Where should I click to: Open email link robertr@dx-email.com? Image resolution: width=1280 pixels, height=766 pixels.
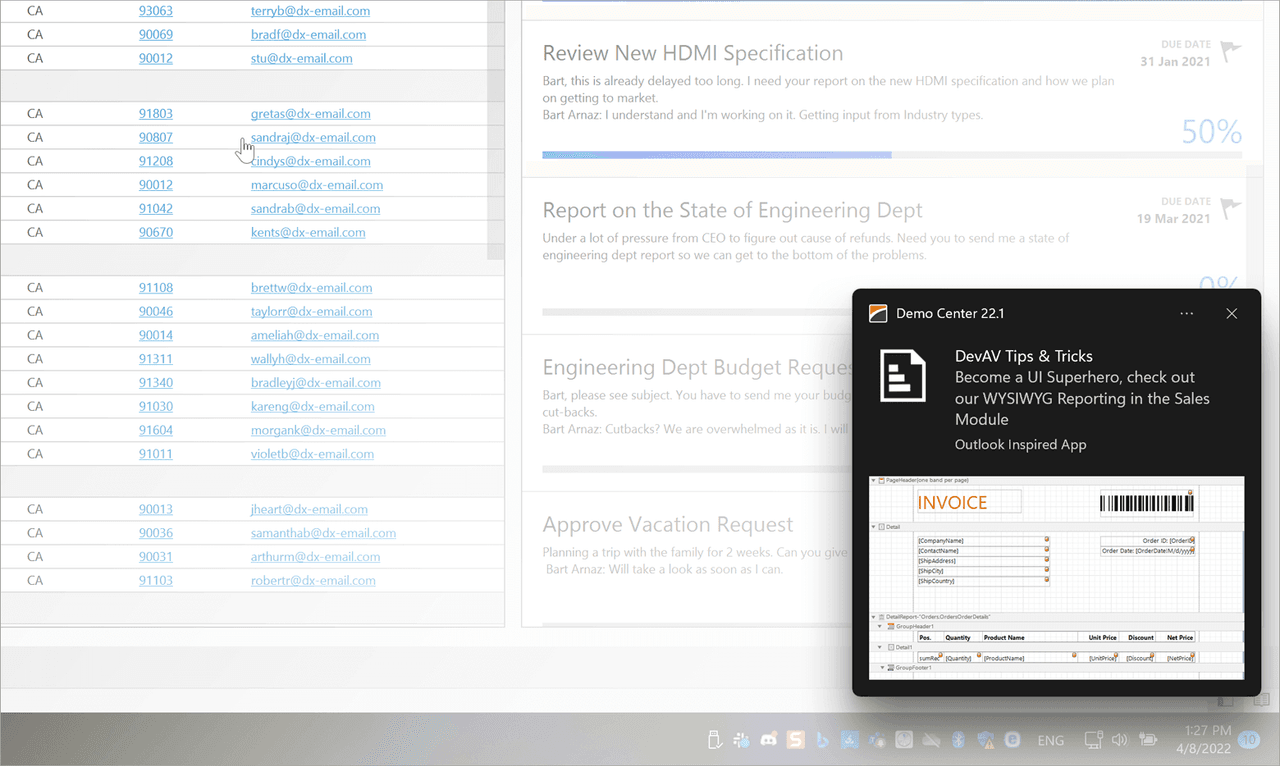tap(313, 580)
